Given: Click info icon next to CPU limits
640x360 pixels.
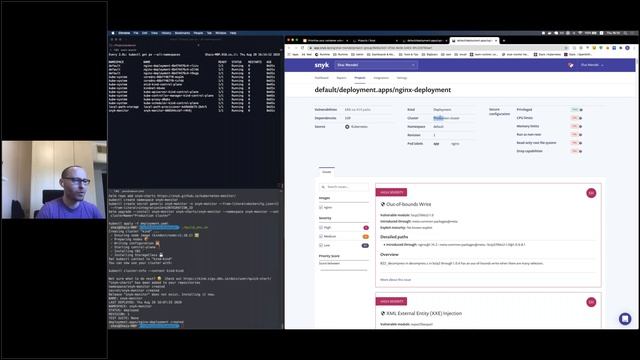Looking at the screenshot, I should click(x=581, y=118).
